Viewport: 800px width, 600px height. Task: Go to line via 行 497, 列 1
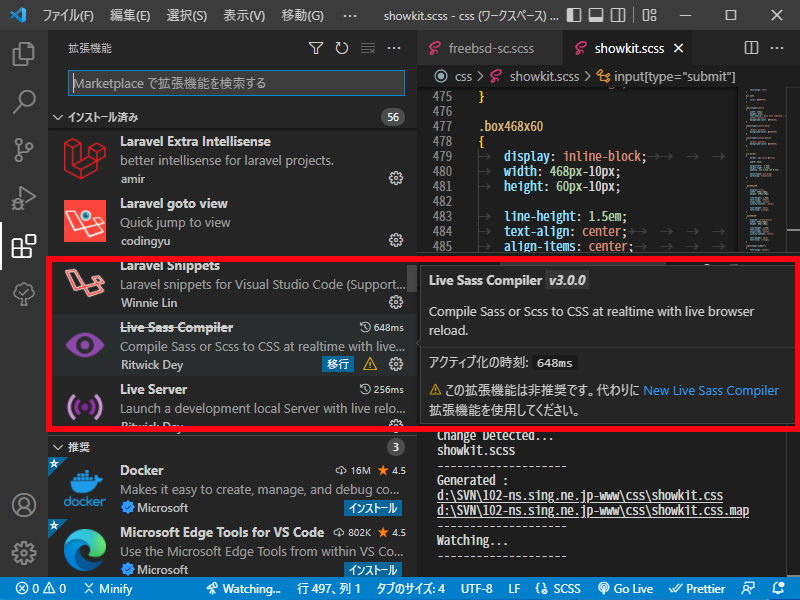point(329,588)
